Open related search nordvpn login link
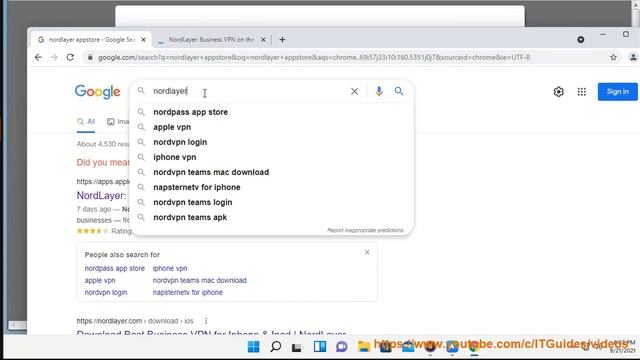Viewport: 640px width, 360px height. (x=106, y=292)
